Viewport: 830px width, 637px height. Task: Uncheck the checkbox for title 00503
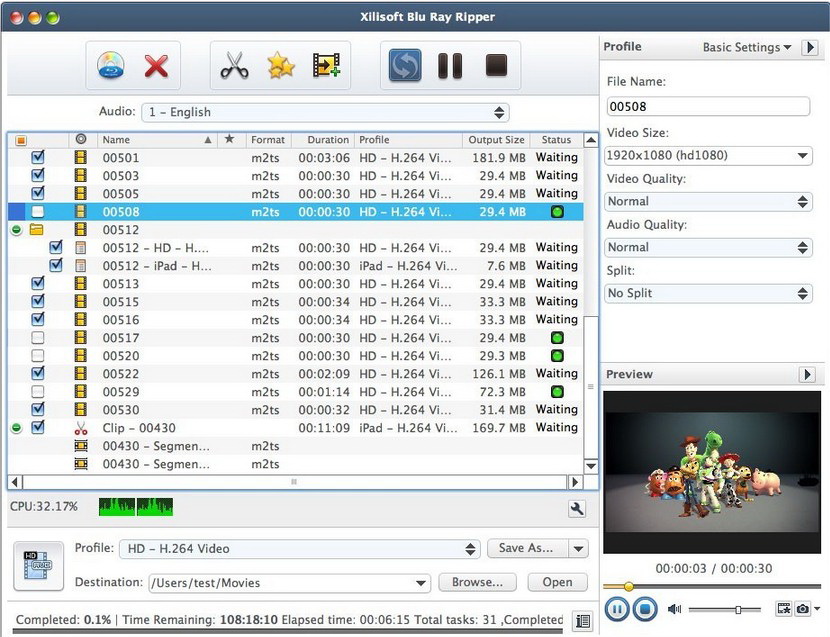click(x=38, y=175)
